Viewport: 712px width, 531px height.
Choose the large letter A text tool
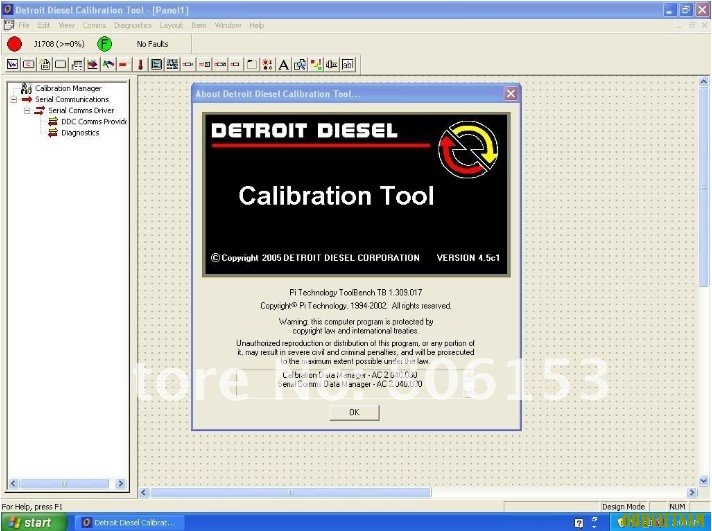click(x=283, y=65)
